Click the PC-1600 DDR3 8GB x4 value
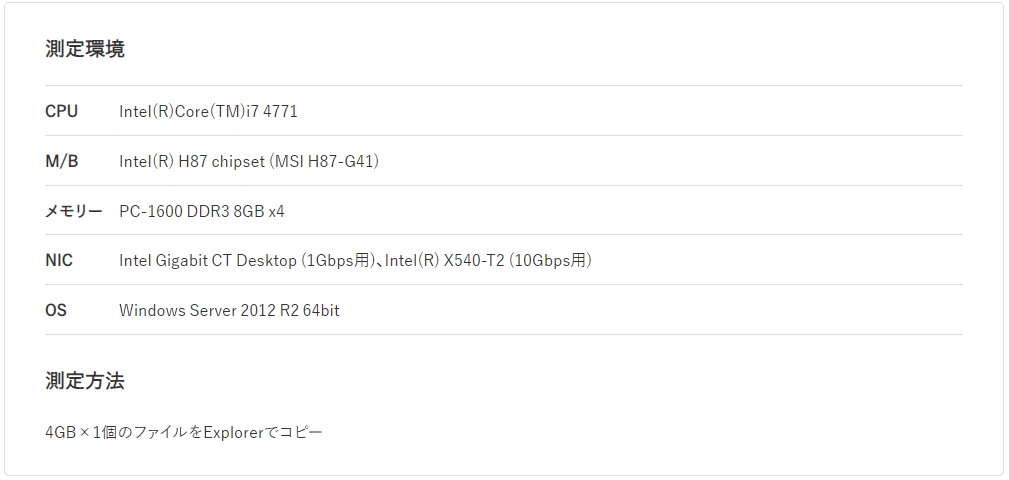The width and height of the screenshot is (1009, 480). 201,211
